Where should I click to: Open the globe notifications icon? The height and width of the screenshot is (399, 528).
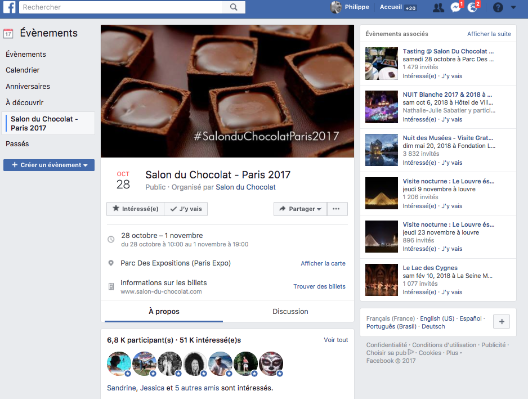[x=473, y=7]
